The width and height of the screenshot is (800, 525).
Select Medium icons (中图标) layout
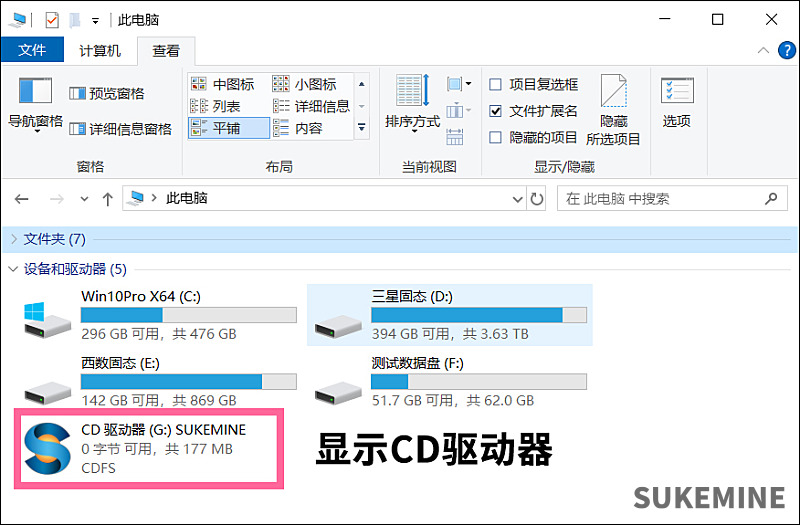tap(222, 84)
